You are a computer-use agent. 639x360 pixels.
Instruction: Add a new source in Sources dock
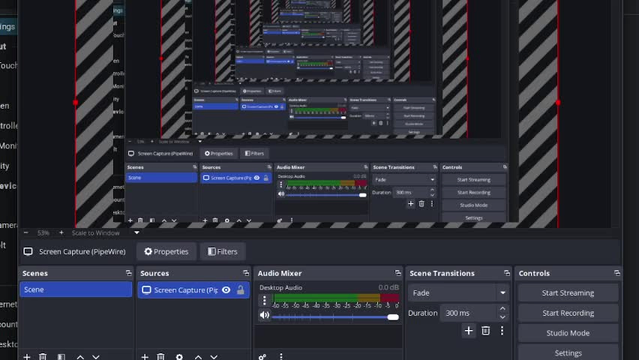145,357
